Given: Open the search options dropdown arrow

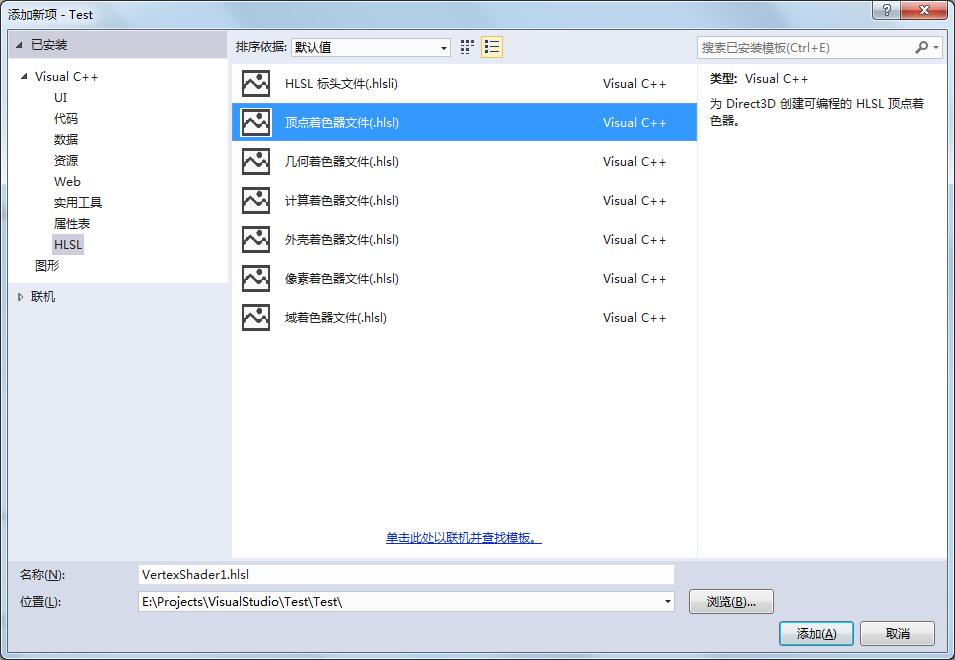Looking at the screenshot, I should pyautogui.click(x=936, y=47).
